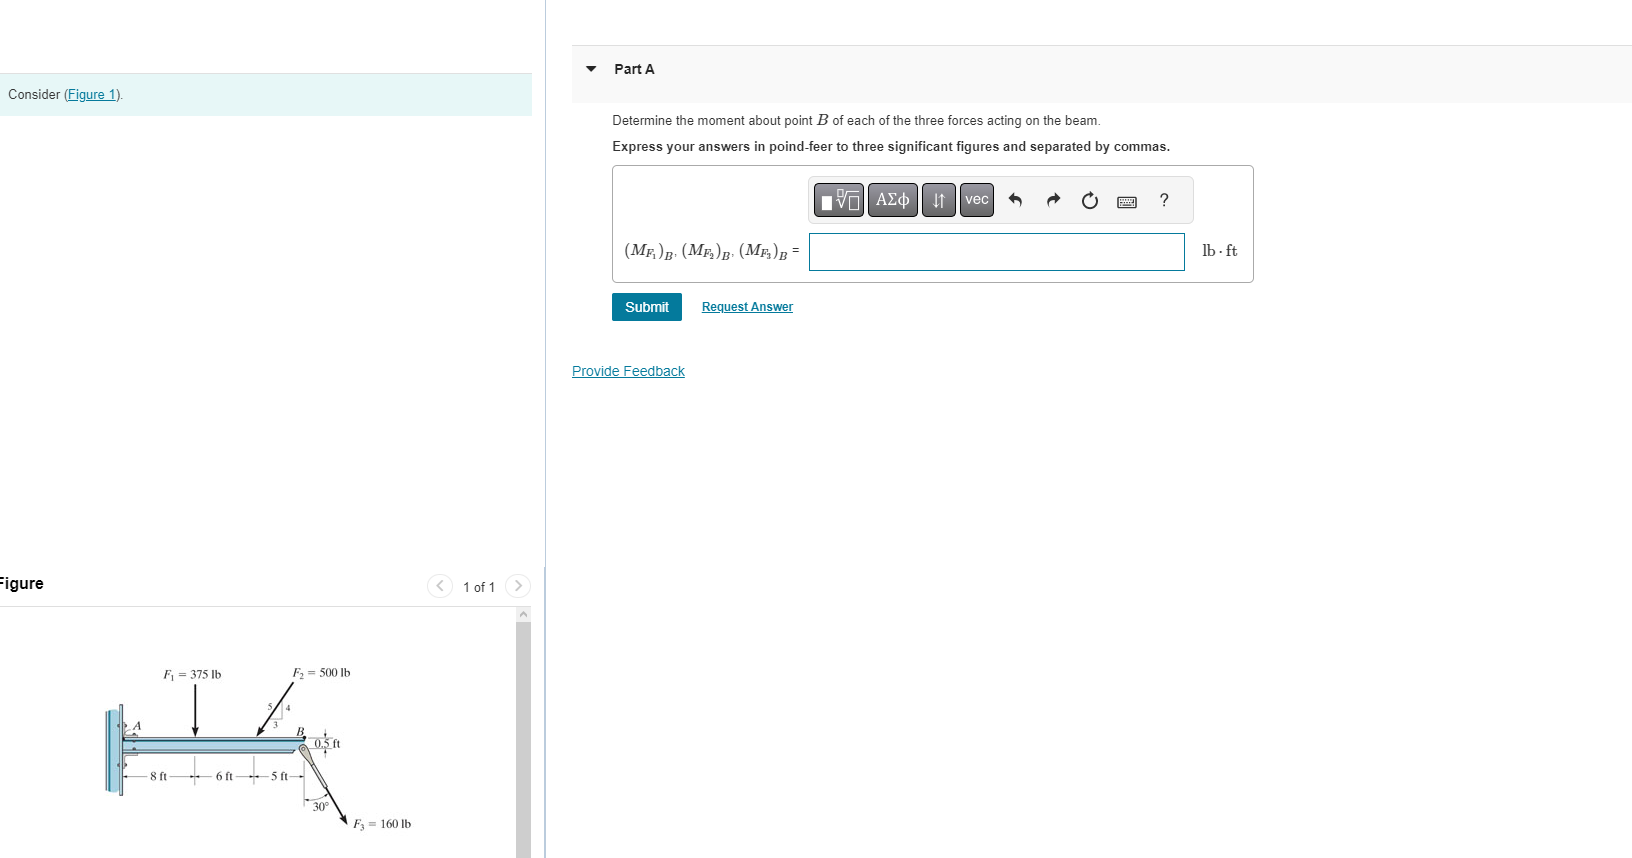
Task: Redo the last answer edit
Action: coord(1053,200)
